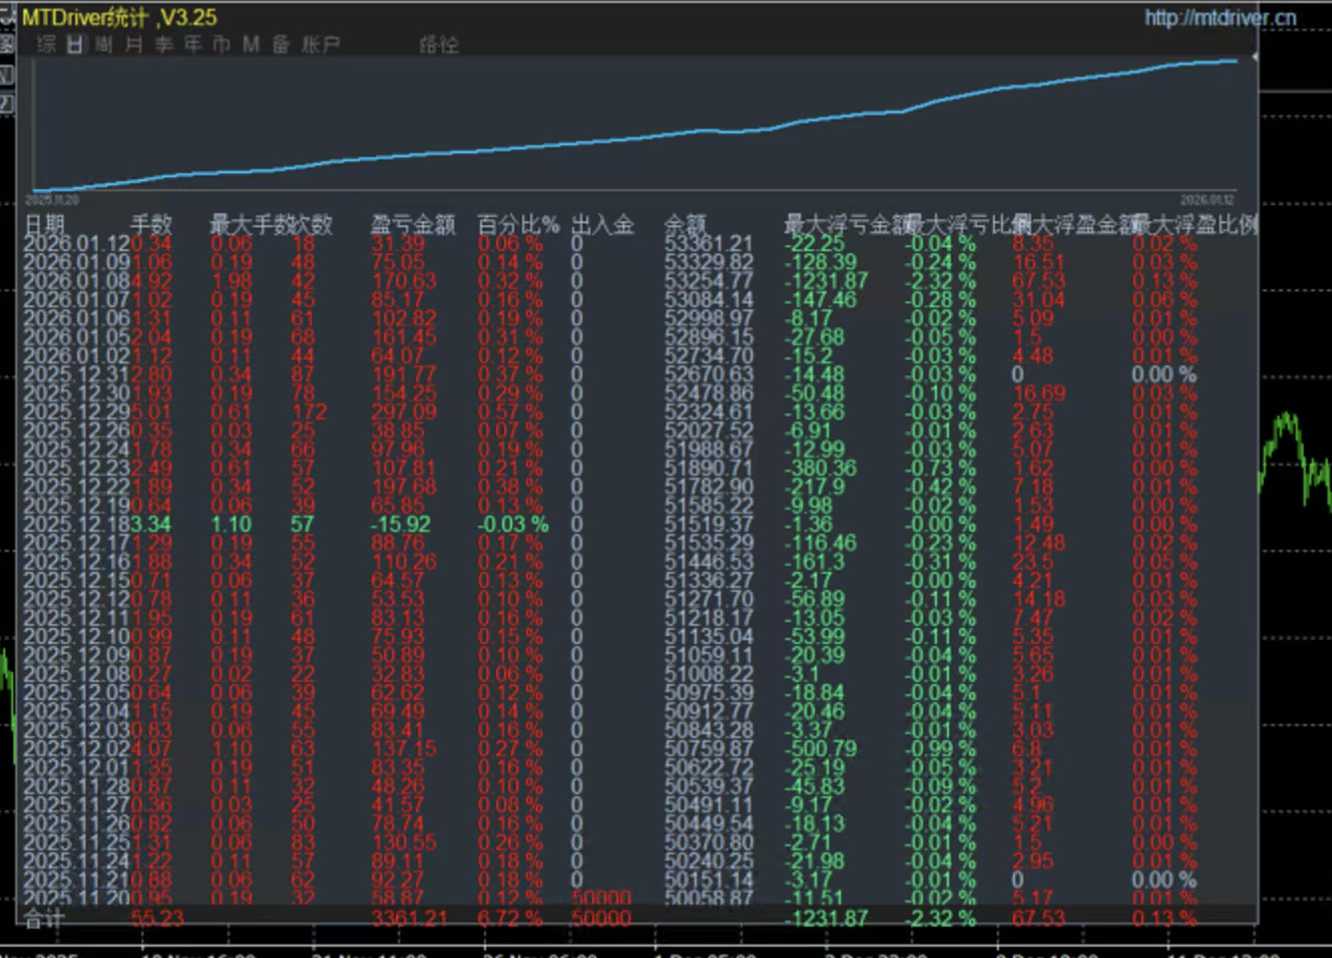Viewport: 1332px width, 958px height.
Task: Click the total profit 3361.21
Action: point(409,918)
